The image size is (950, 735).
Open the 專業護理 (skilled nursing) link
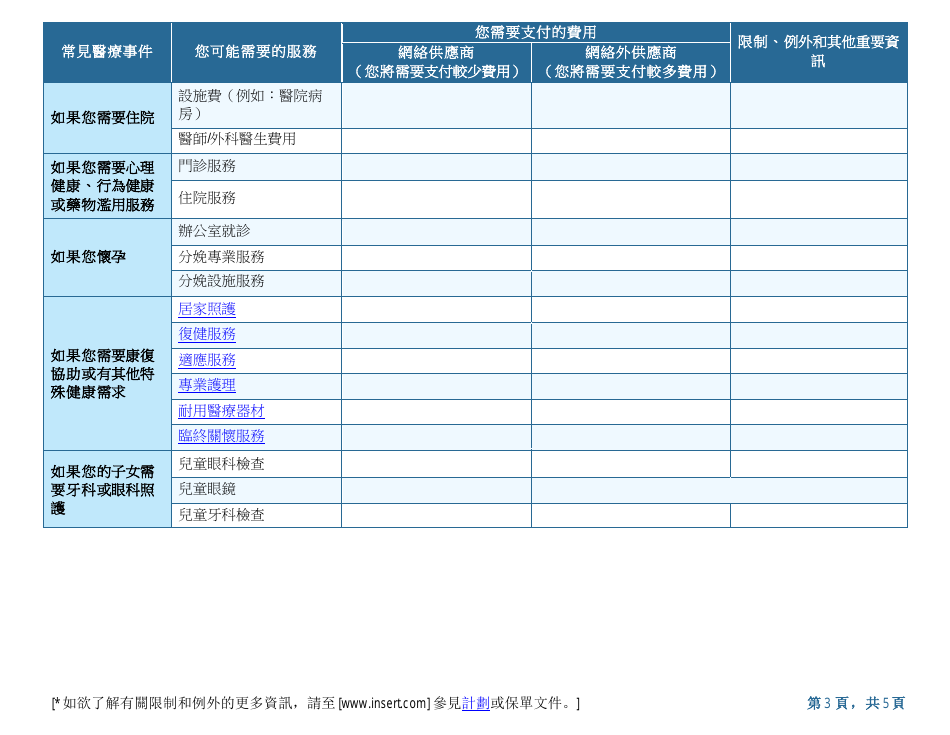tap(206, 385)
